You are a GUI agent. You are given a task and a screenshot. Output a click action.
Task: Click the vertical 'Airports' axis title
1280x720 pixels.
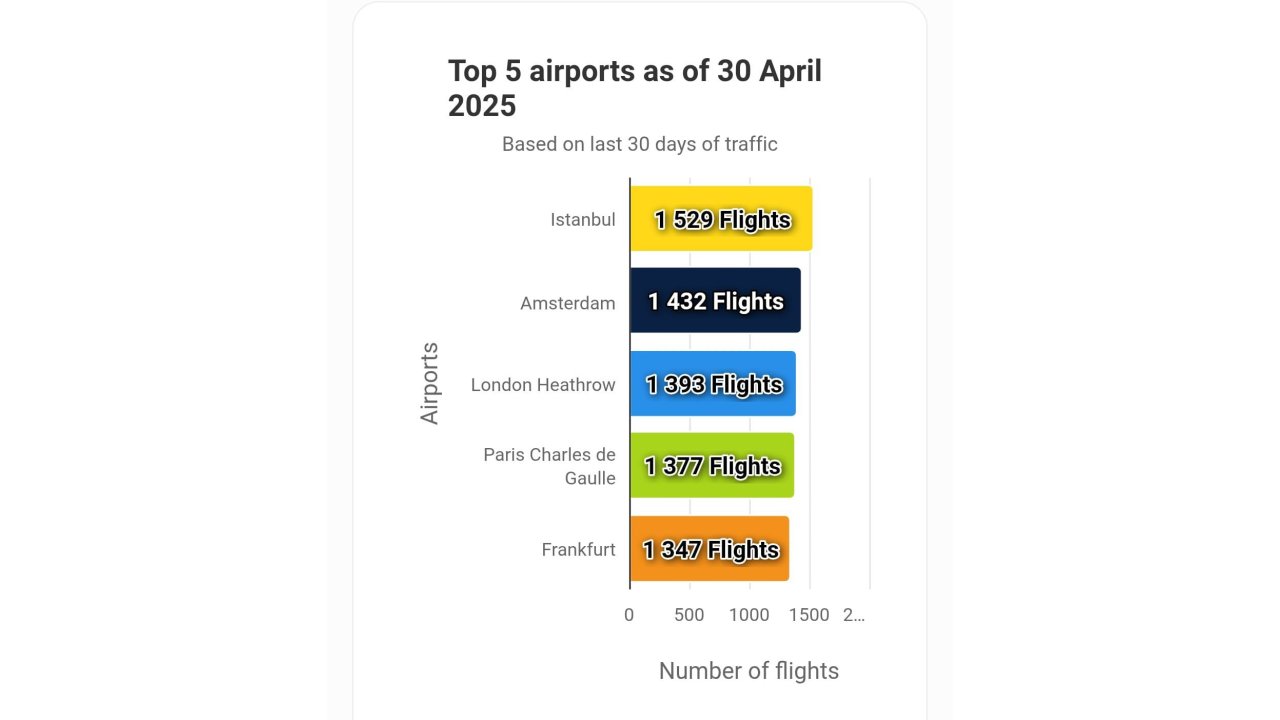430,384
